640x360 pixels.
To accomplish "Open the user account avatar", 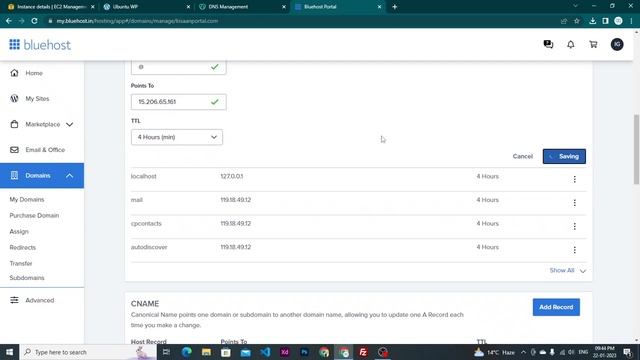I will (x=617, y=44).
